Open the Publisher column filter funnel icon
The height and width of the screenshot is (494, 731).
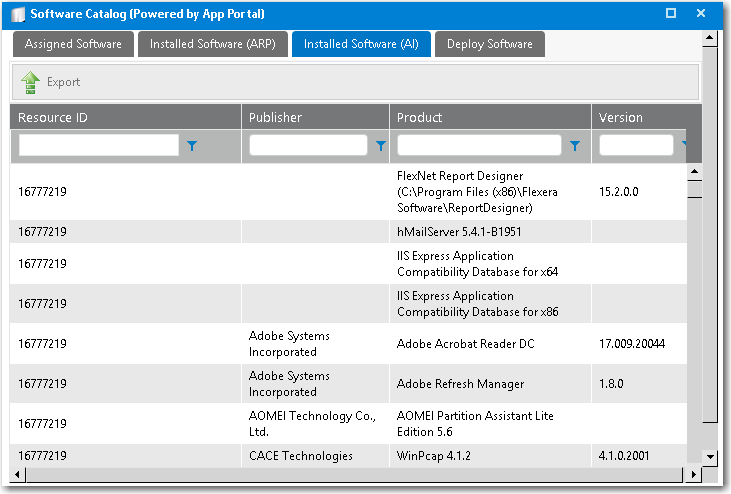(x=380, y=146)
